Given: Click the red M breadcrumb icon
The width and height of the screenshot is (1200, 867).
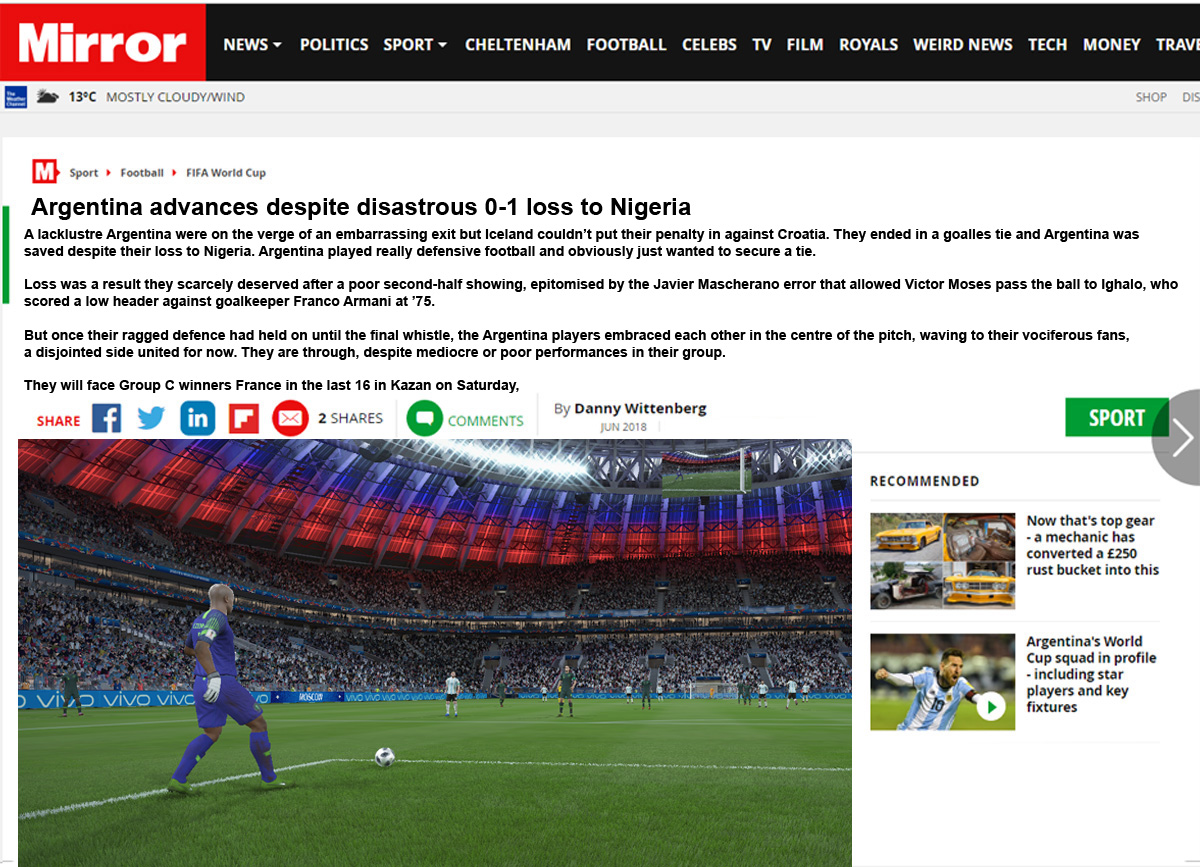Looking at the screenshot, I should coord(45,171).
